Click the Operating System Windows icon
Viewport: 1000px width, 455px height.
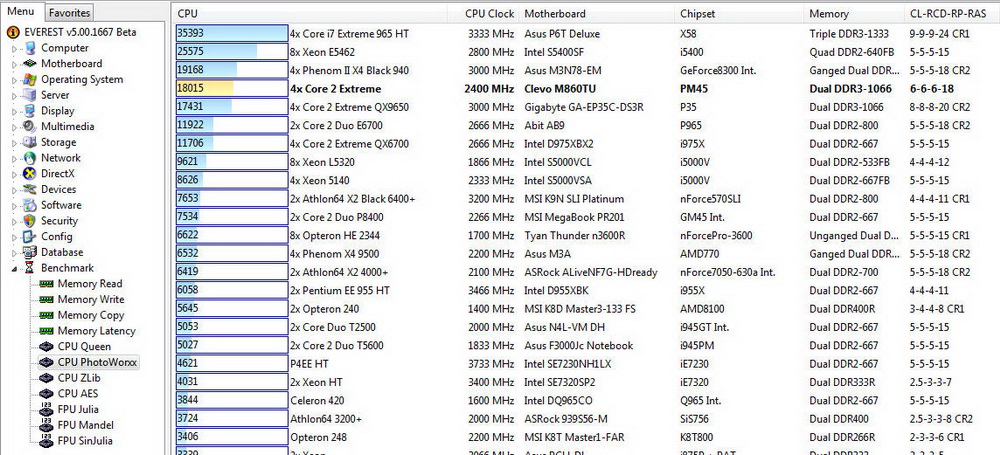(29, 79)
